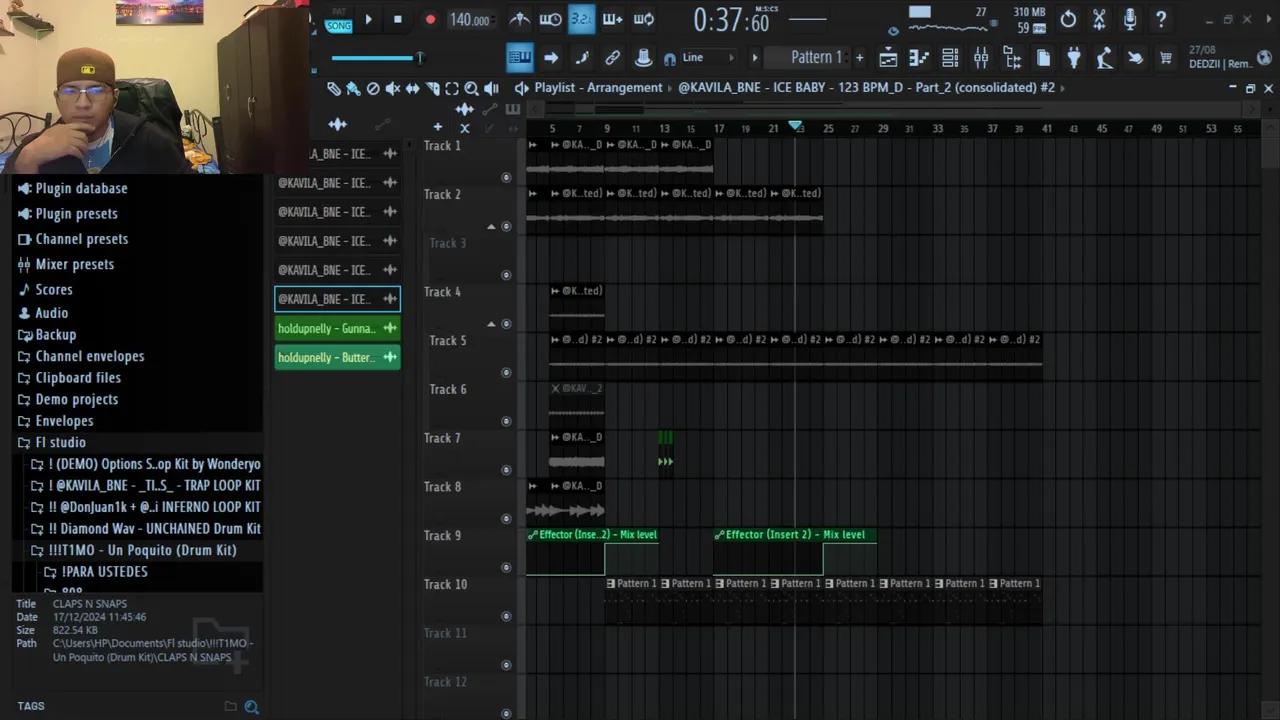Image resolution: width=1280 pixels, height=720 pixels.
Task: Open the Mixer view
Action: (981, 58)
